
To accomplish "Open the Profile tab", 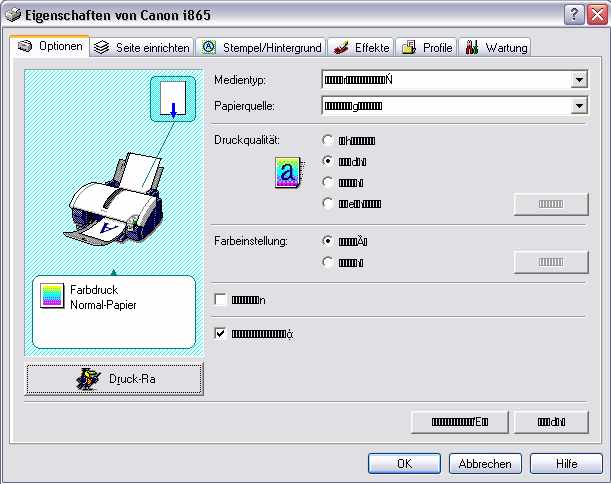I will pyautogui.click(x=427, y=48).
